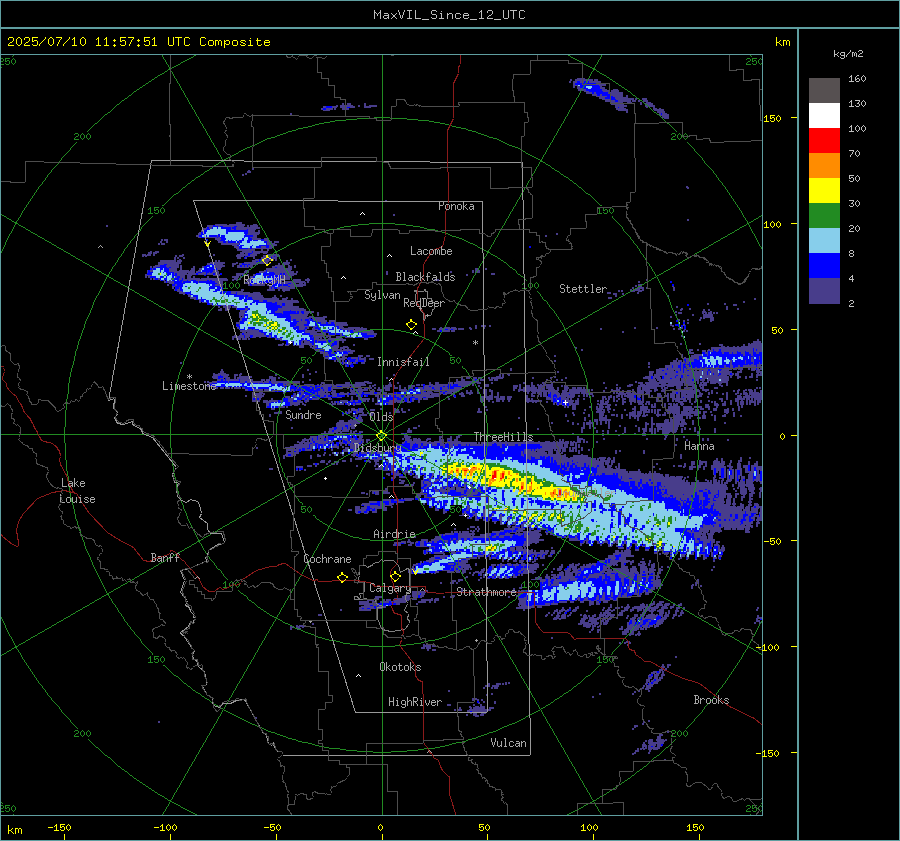
Task: Click the Lake Louise label
Action: (77, 491)
